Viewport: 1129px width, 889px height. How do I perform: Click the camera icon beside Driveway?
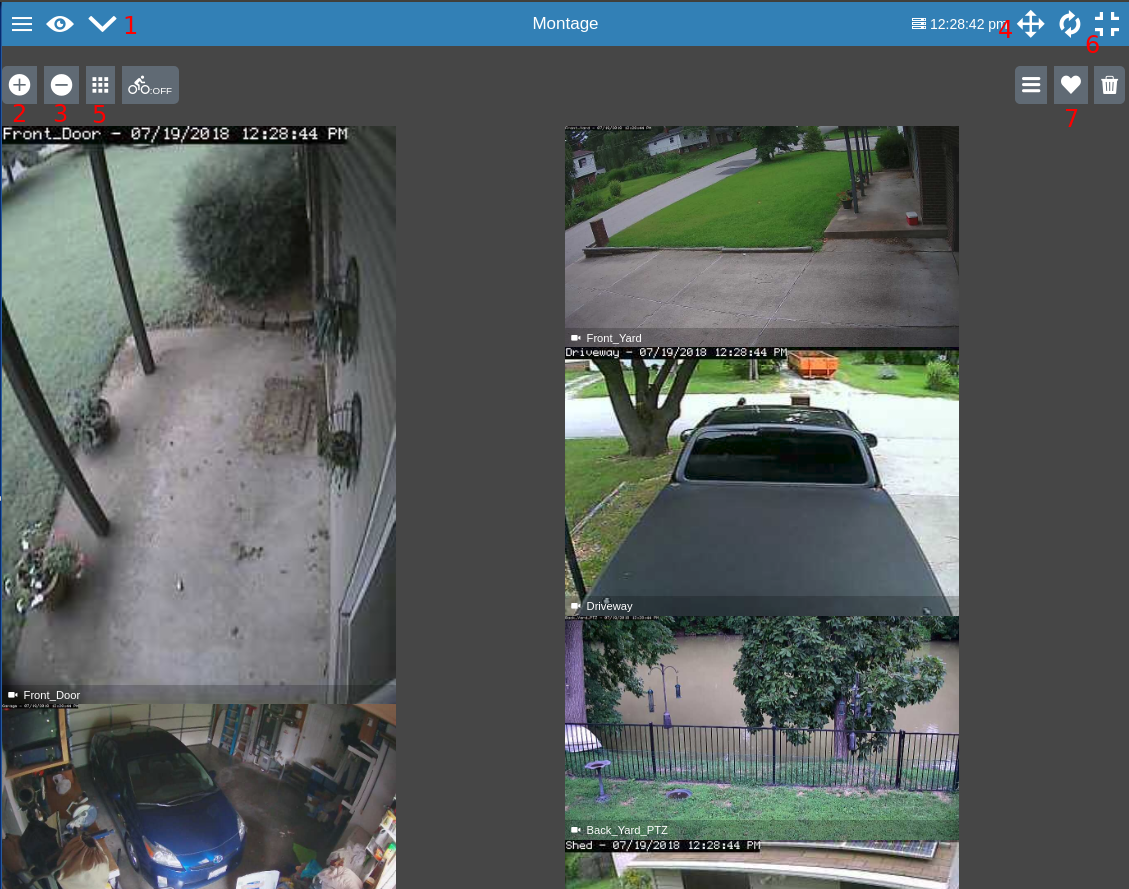[x=575, y=606]
